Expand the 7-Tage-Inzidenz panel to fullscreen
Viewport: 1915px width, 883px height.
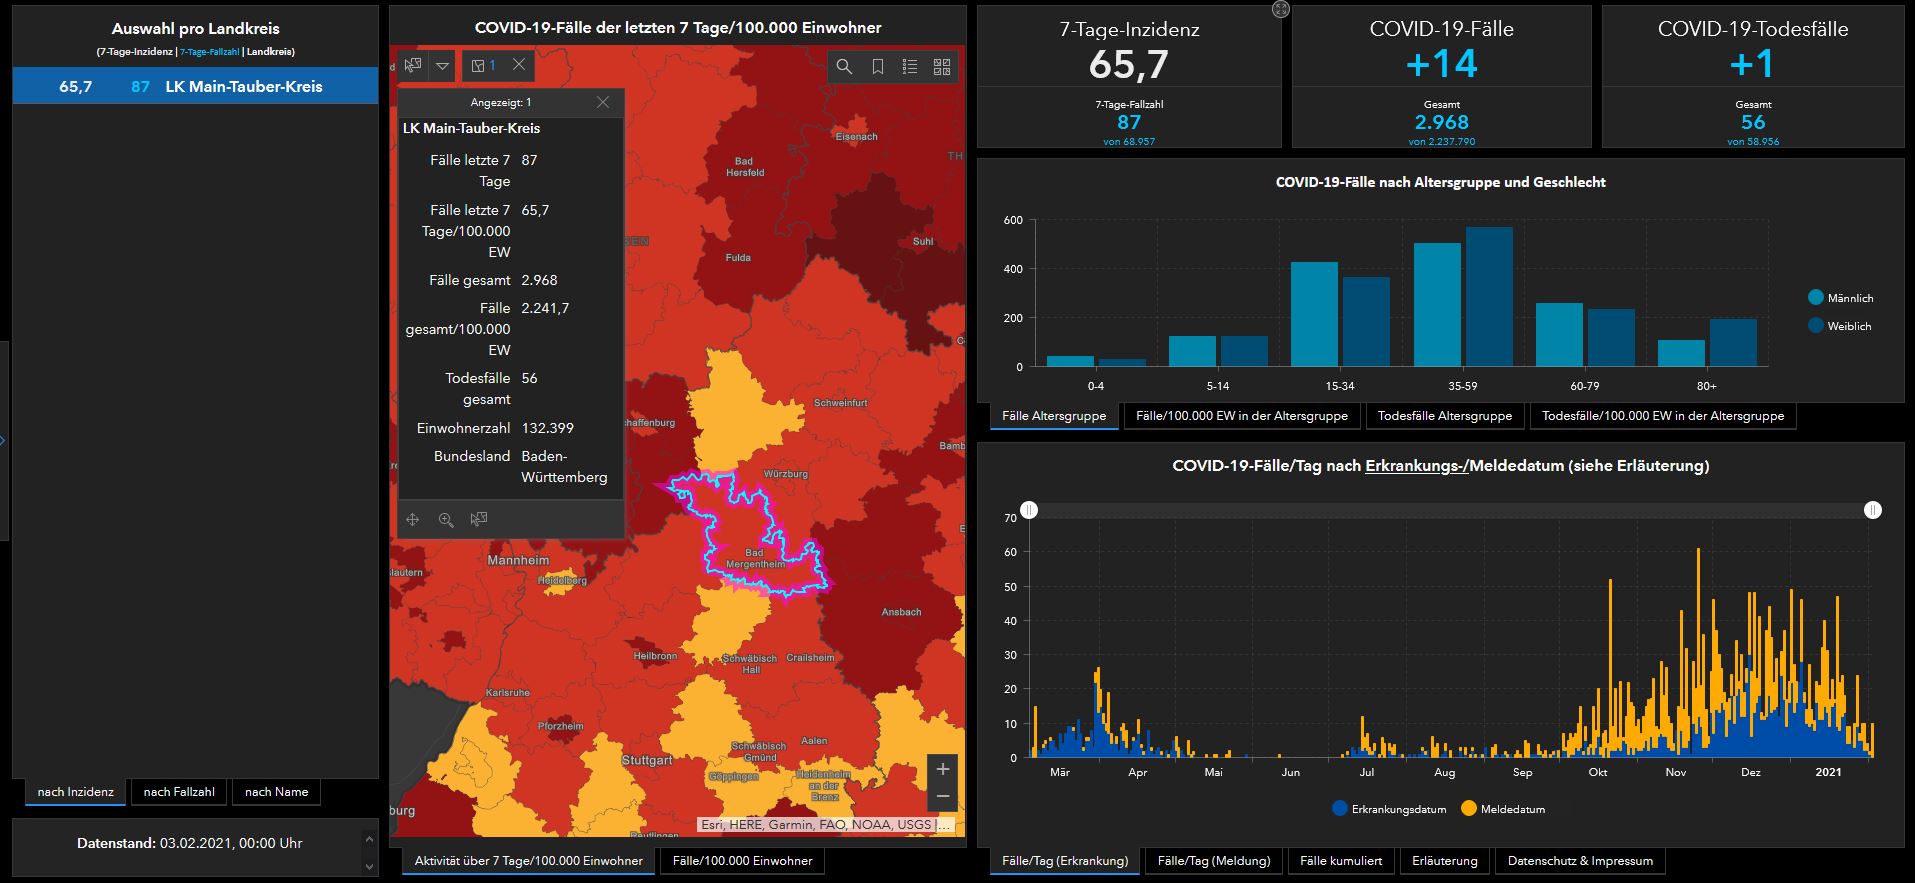[x=1280, y=9]
